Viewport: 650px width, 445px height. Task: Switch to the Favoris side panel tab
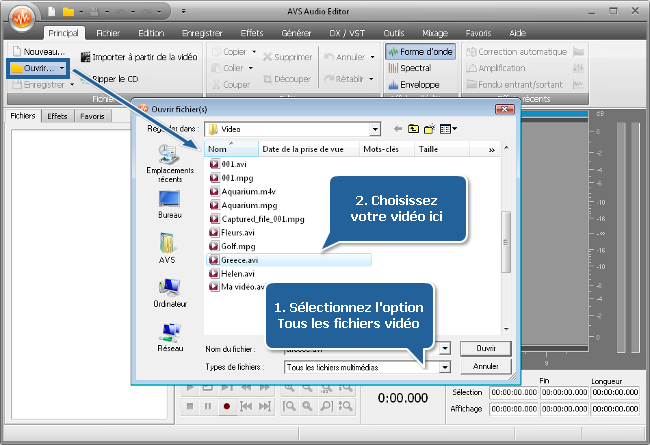(92, 116)
